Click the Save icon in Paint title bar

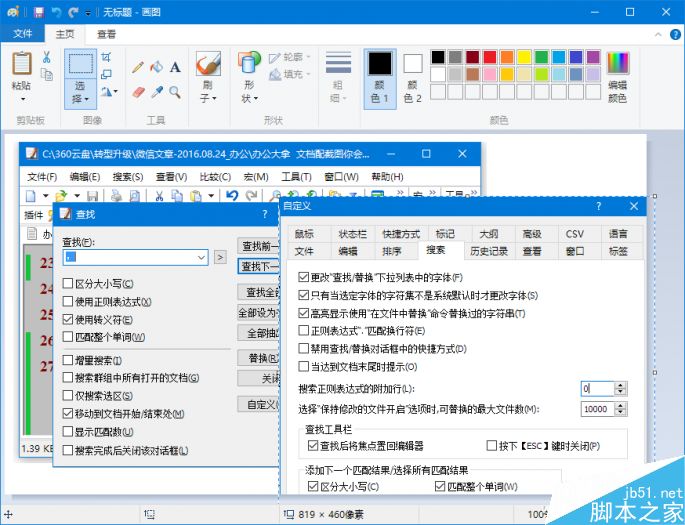(x=39, y=12)
